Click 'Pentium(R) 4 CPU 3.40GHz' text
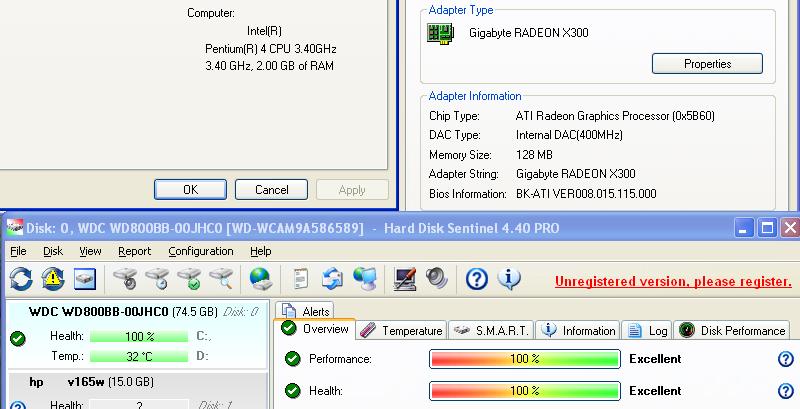This screenshot has width=800, height=409. point(270,49)
